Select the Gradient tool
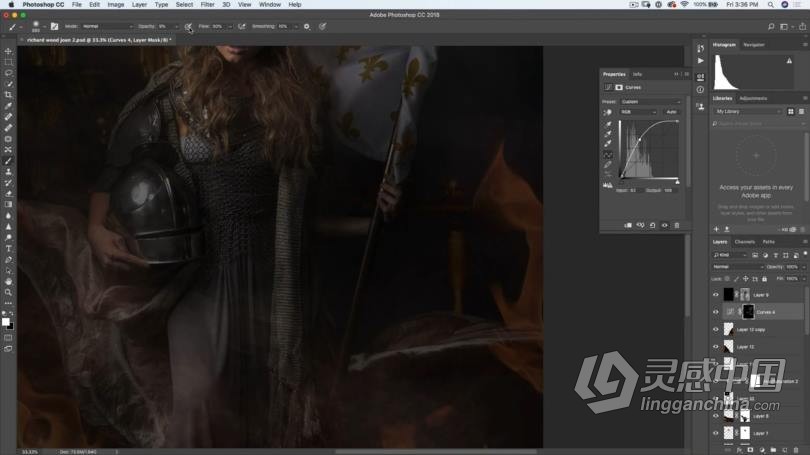This screenshot has height=455, width=810. tap(8, 205)
